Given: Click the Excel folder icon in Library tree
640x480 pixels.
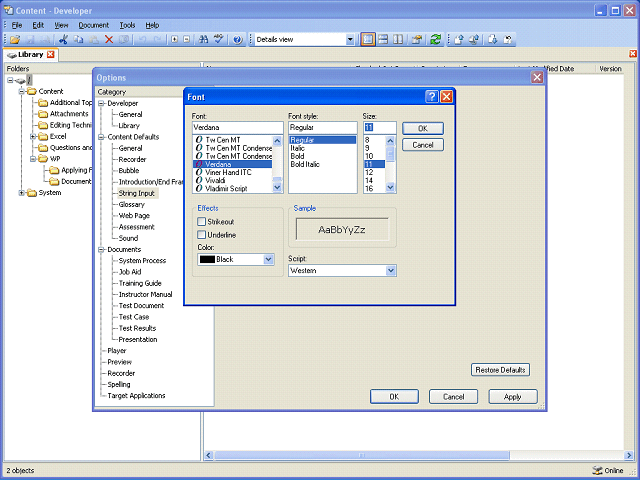Looking at the screenshot, I should pos(43,136).
